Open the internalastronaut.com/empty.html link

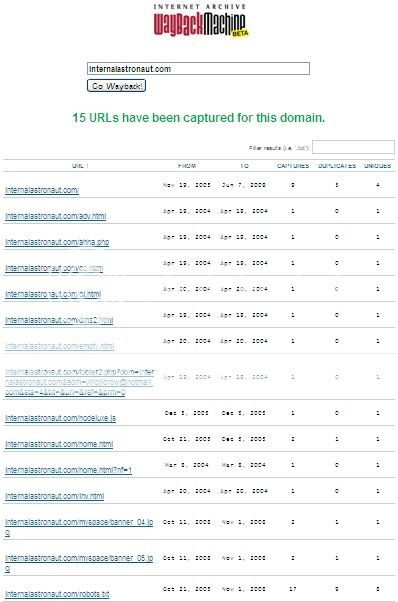click(x=59, y=346)
